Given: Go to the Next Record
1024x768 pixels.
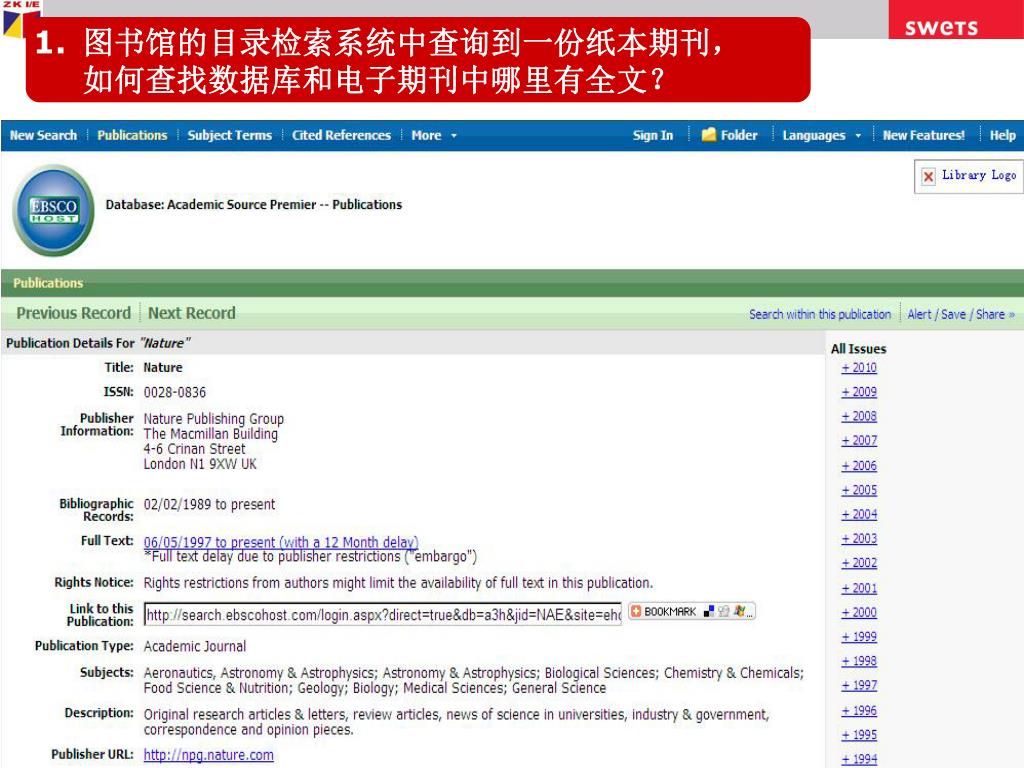Looking at the screenshot, I should pyautogui.click(x=191, y=313).
